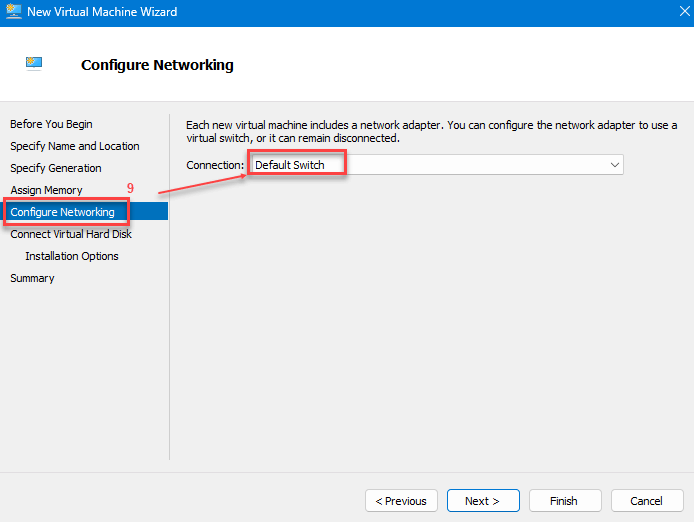Click the Connection: label
The width and height of the screenshot is (694, 522).
[215, 165]
